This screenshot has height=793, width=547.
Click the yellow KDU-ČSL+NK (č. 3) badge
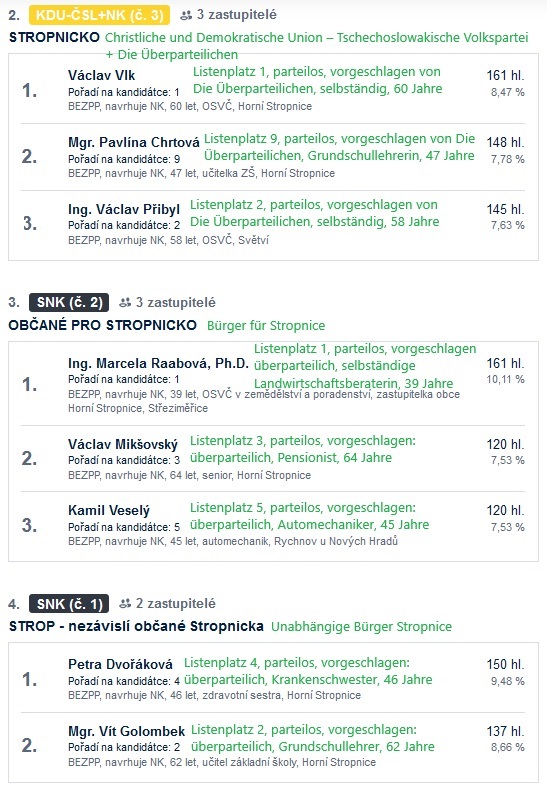point(100,15)
